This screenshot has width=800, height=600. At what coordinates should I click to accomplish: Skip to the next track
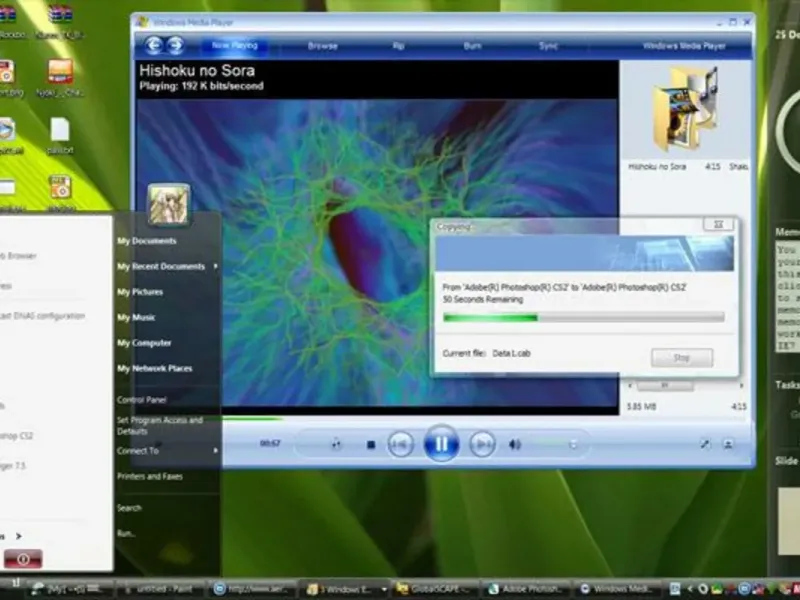[482, 444]
